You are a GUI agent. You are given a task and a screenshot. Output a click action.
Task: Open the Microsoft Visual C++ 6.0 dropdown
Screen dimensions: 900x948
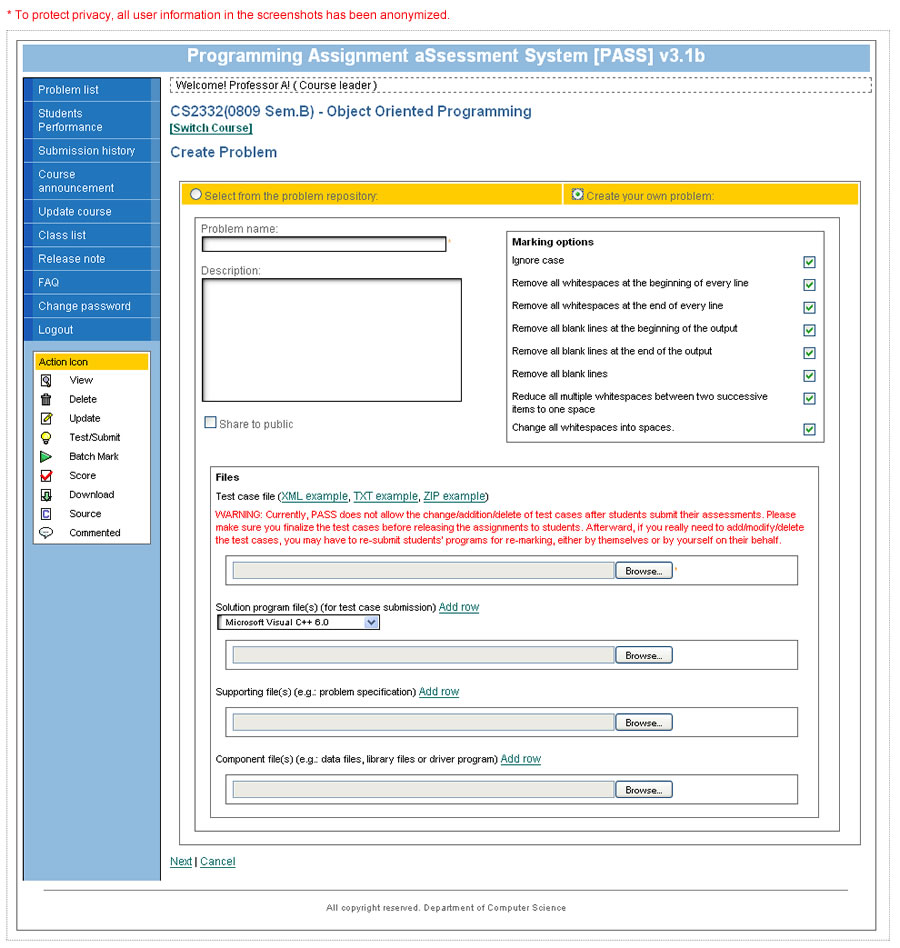(371, 622)
